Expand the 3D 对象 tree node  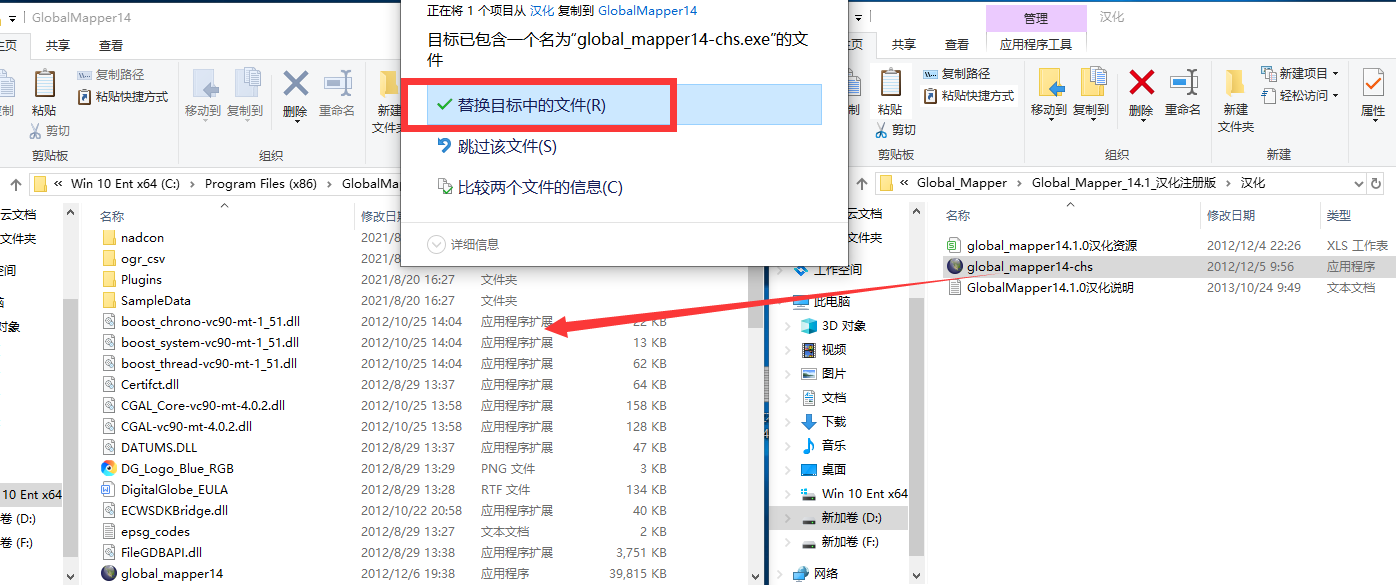point(789,326)
